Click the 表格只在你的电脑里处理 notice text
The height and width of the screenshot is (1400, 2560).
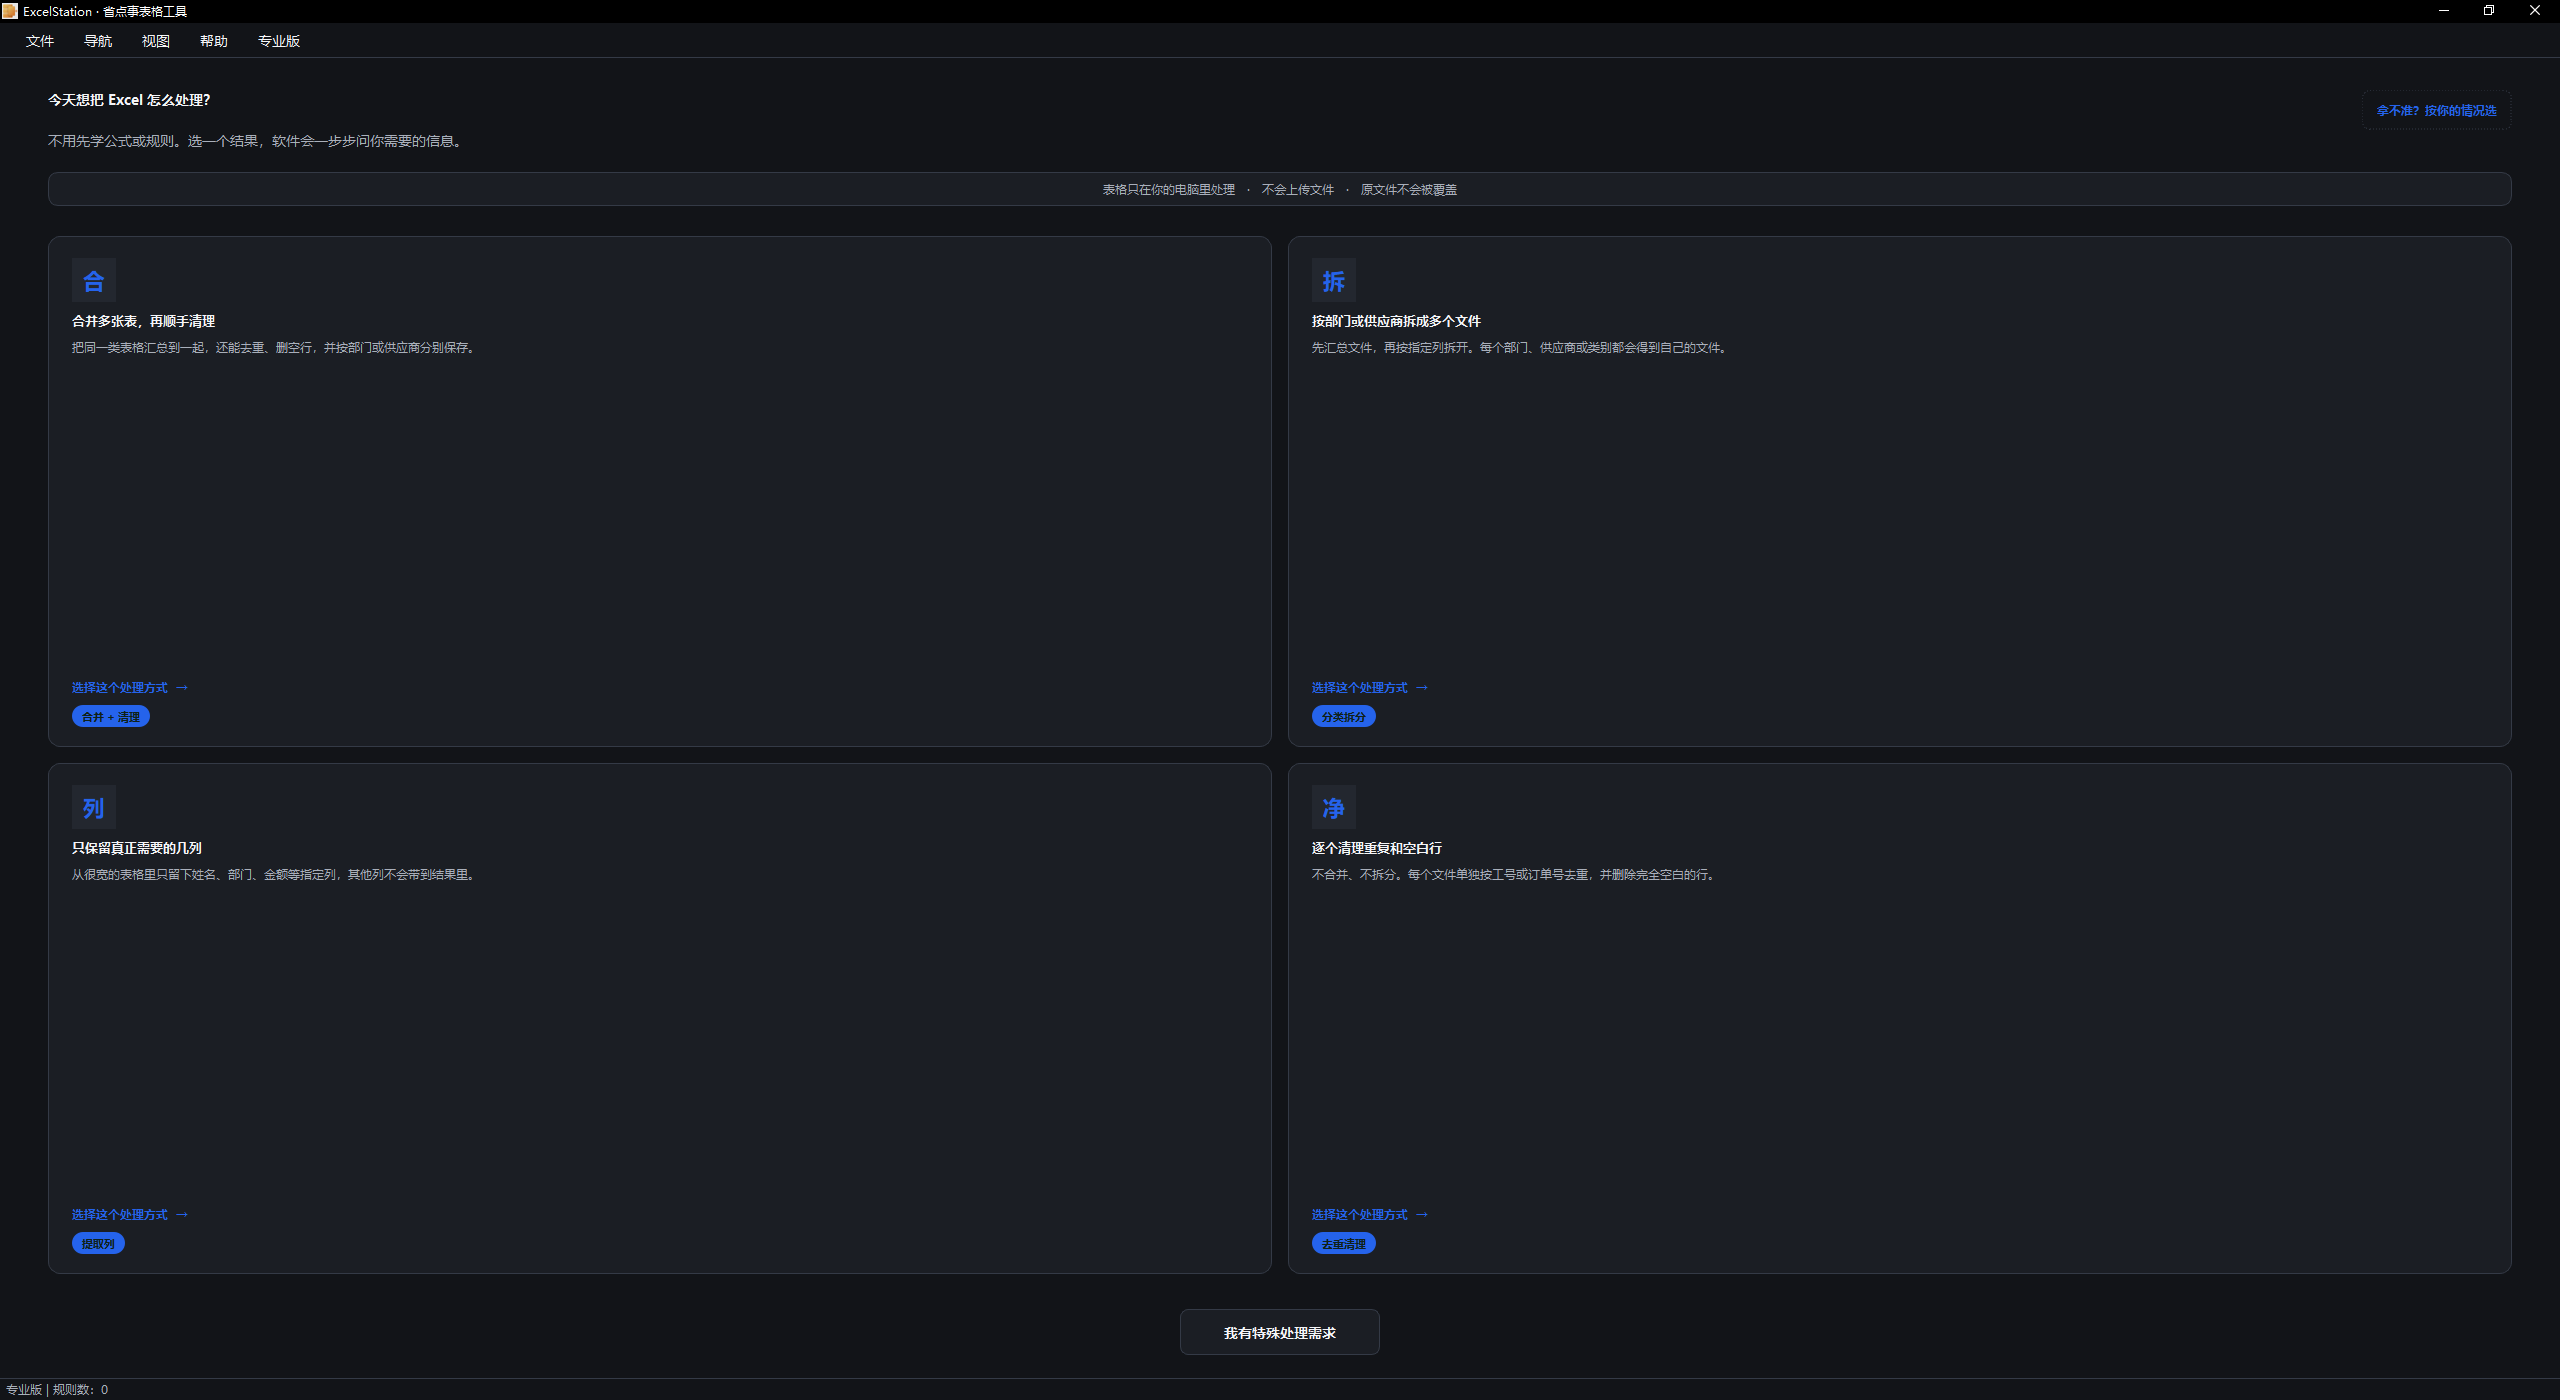pos(1169,190)
